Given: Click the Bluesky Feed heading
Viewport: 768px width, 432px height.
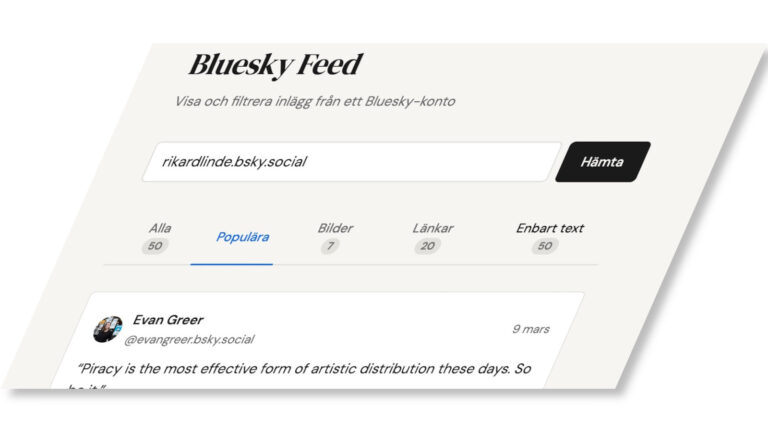Looking at the screenshot, I should coord(275,65).
